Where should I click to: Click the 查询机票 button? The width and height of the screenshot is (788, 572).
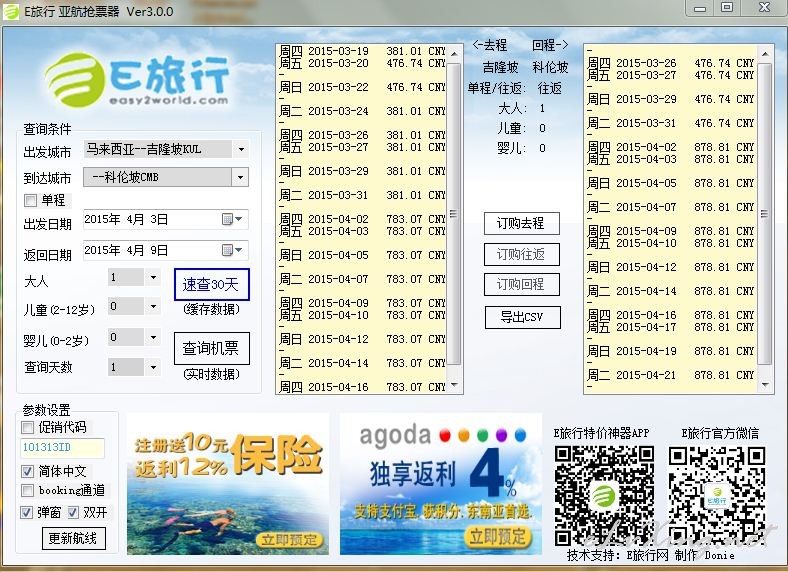tap(212, 348)
